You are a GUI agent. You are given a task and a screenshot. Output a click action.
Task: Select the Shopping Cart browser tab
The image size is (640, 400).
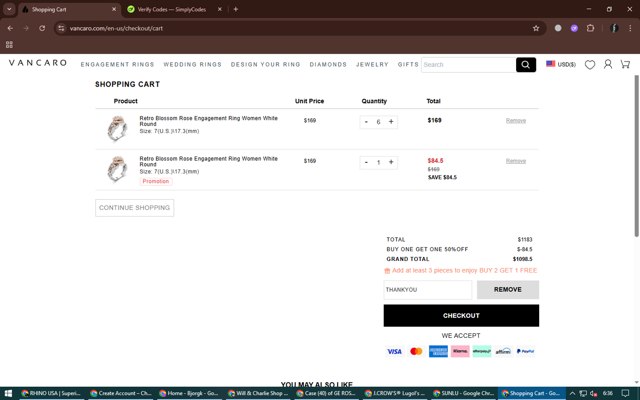[67, 9]
